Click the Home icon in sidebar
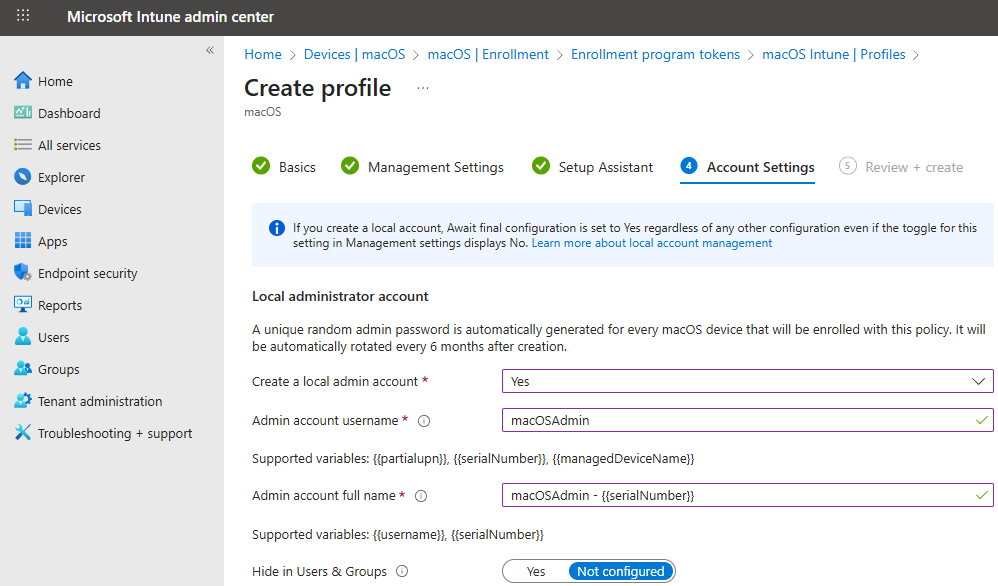This screenshot has width=998, height=586. [23, 81]
